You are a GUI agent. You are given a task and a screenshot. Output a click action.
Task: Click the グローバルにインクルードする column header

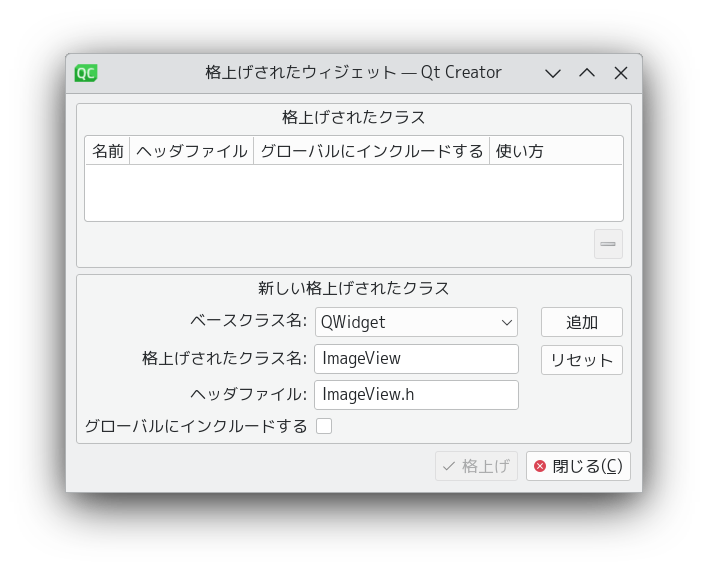(x=372, y=151)
